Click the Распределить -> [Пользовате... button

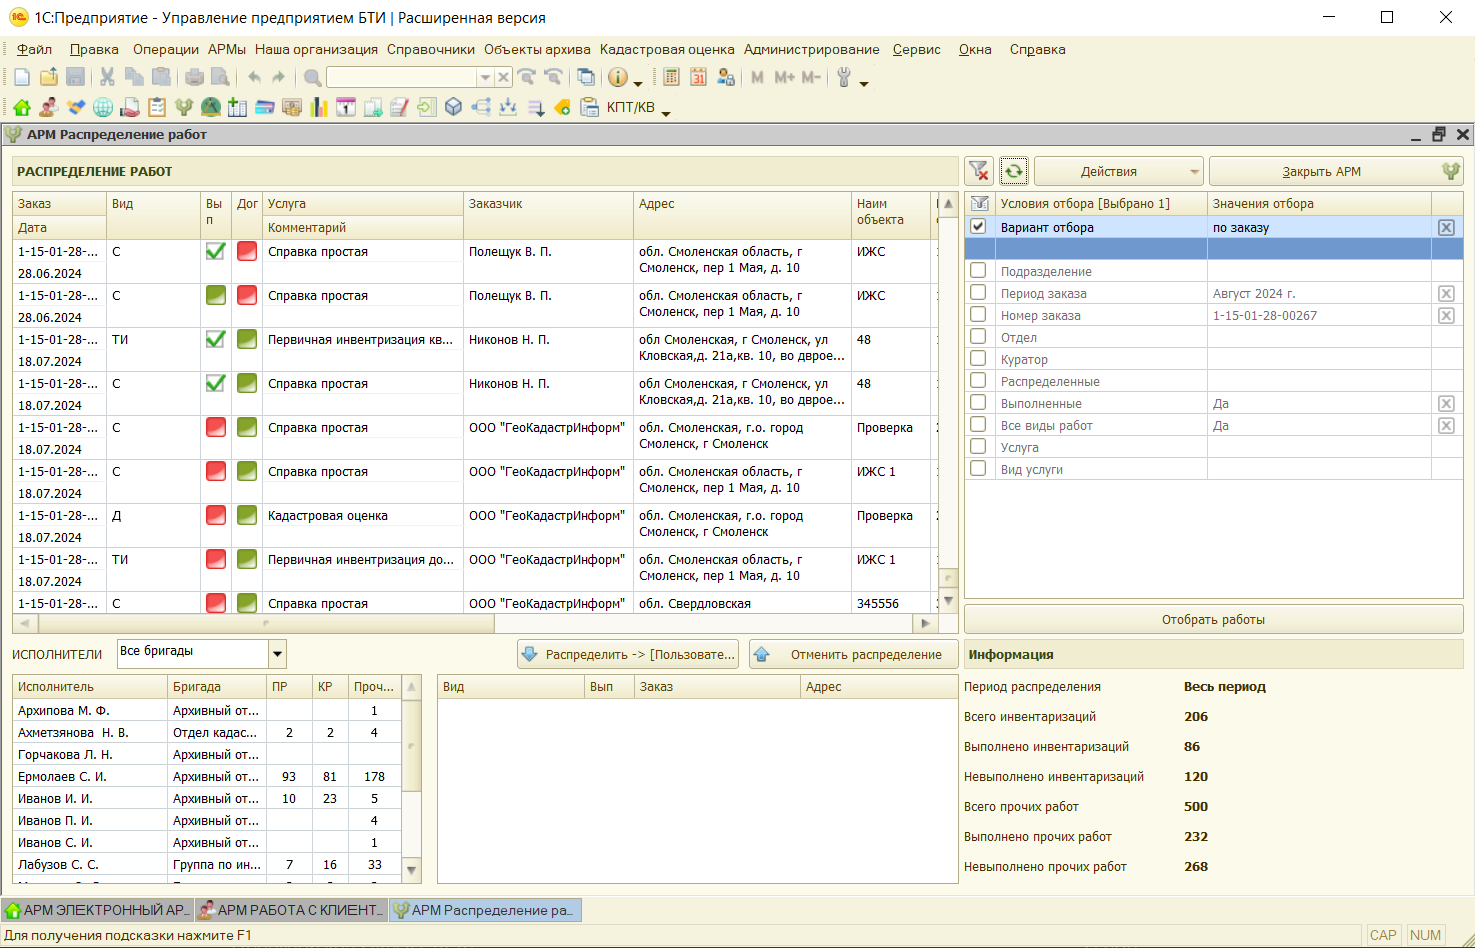[628, 655]
